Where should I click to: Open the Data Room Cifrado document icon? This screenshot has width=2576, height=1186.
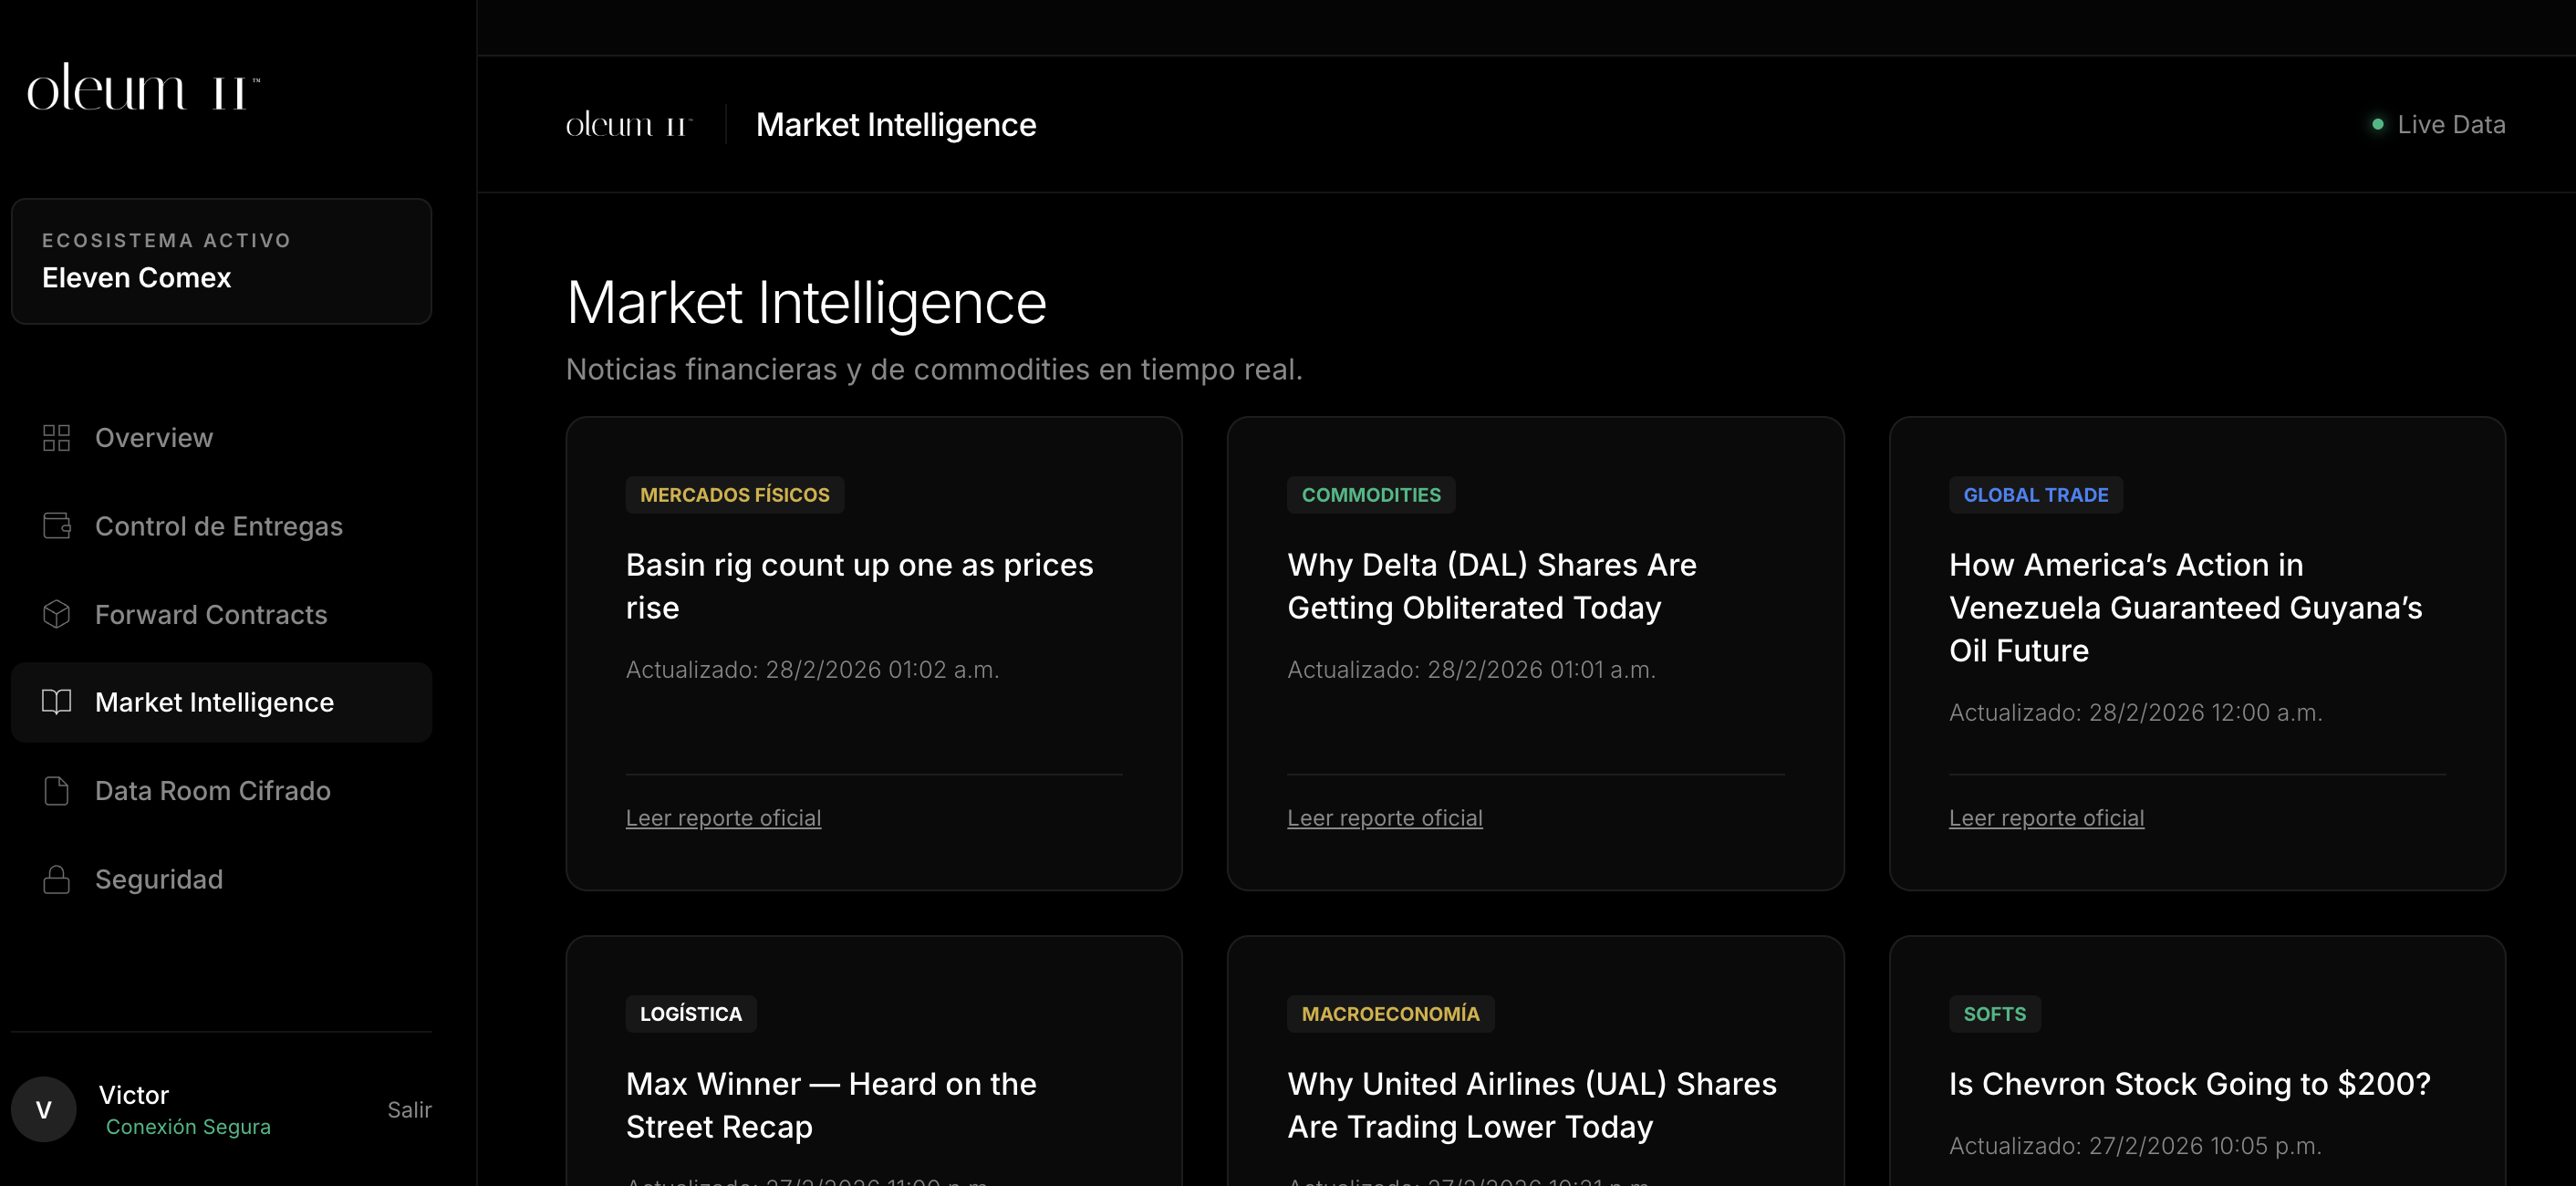coord(56,790)
